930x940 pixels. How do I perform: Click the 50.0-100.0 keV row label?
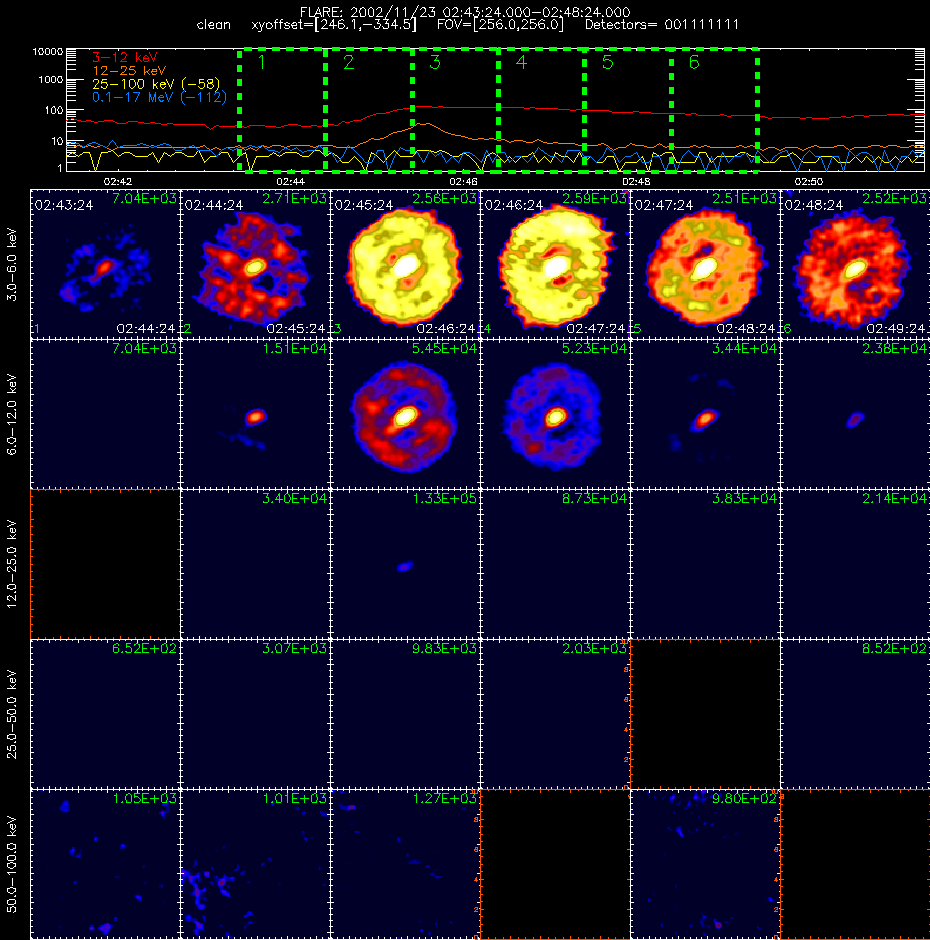pos(12,864)
